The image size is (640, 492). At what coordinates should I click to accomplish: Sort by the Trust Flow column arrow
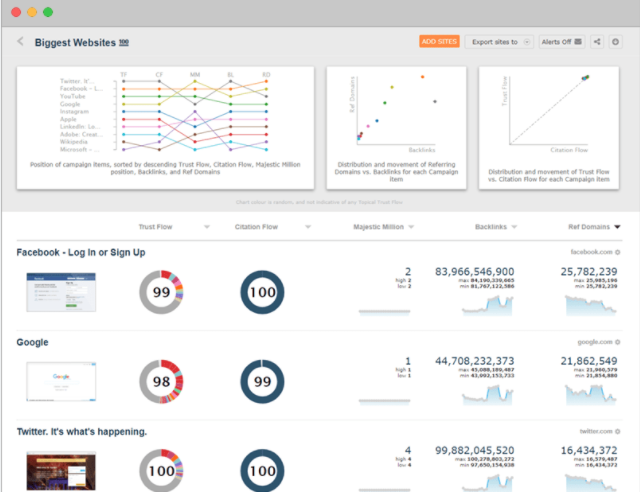(207, 227)
